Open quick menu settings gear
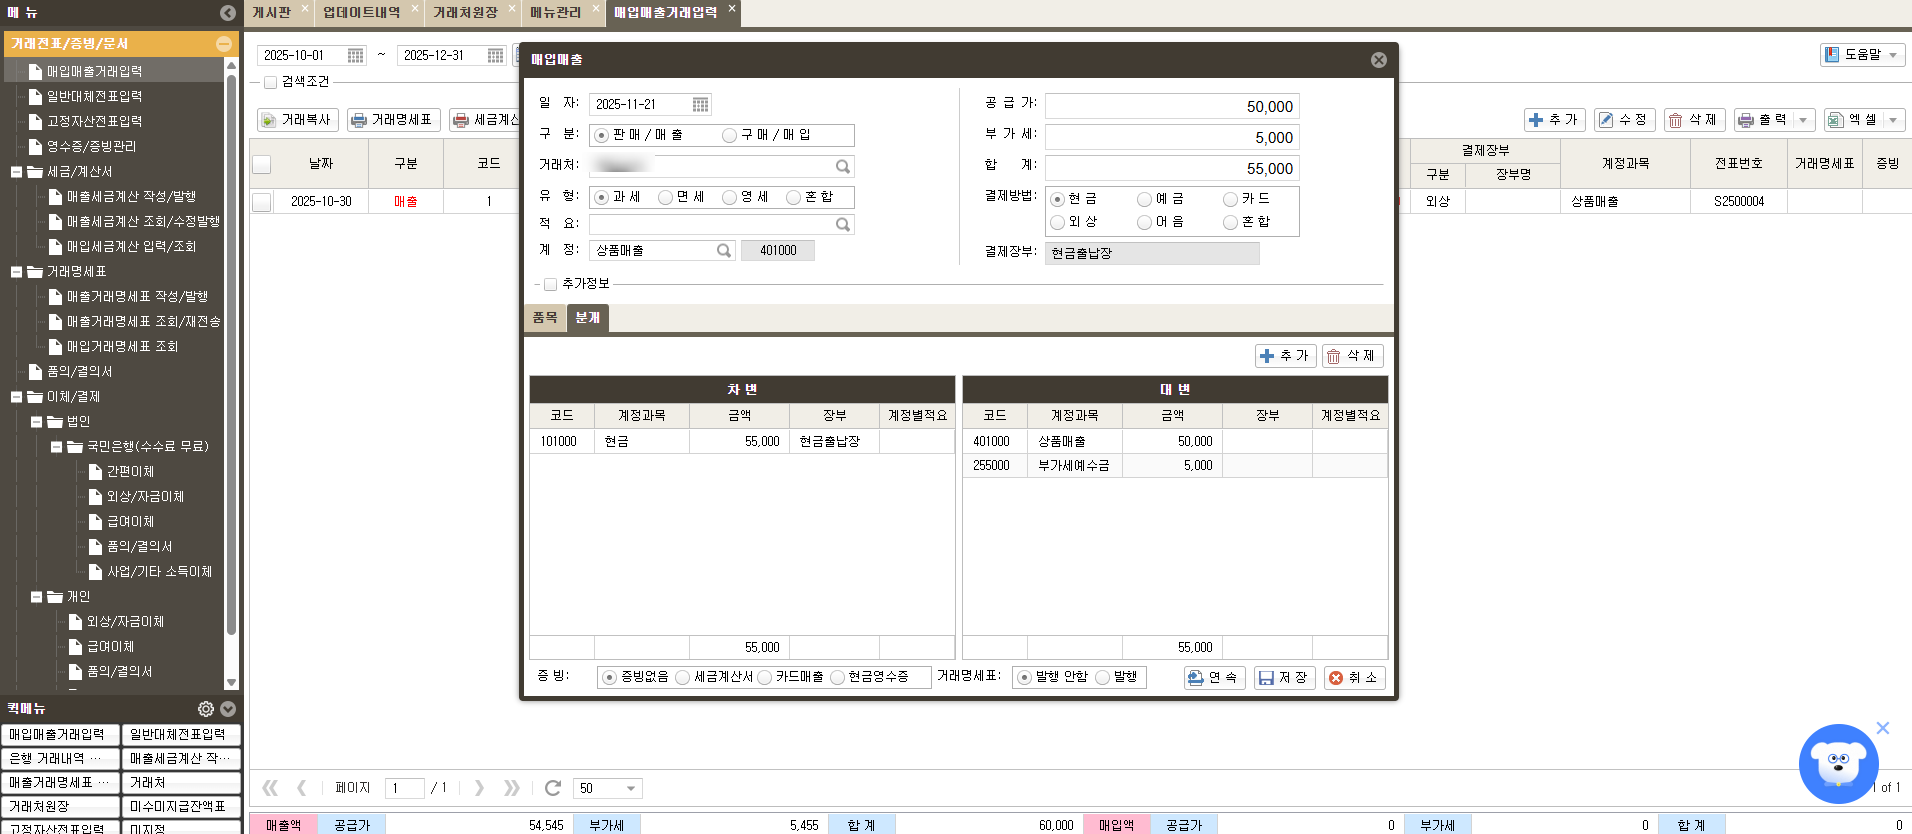 pyautogui.click(x=206, y=709)
